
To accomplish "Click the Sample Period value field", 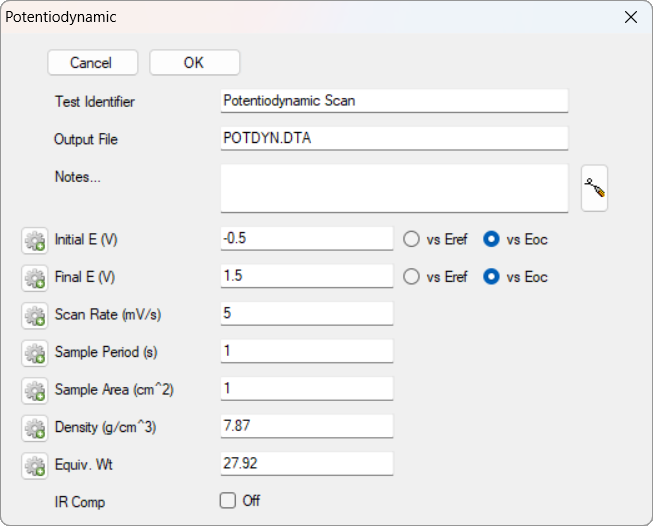I will [307, 351].
